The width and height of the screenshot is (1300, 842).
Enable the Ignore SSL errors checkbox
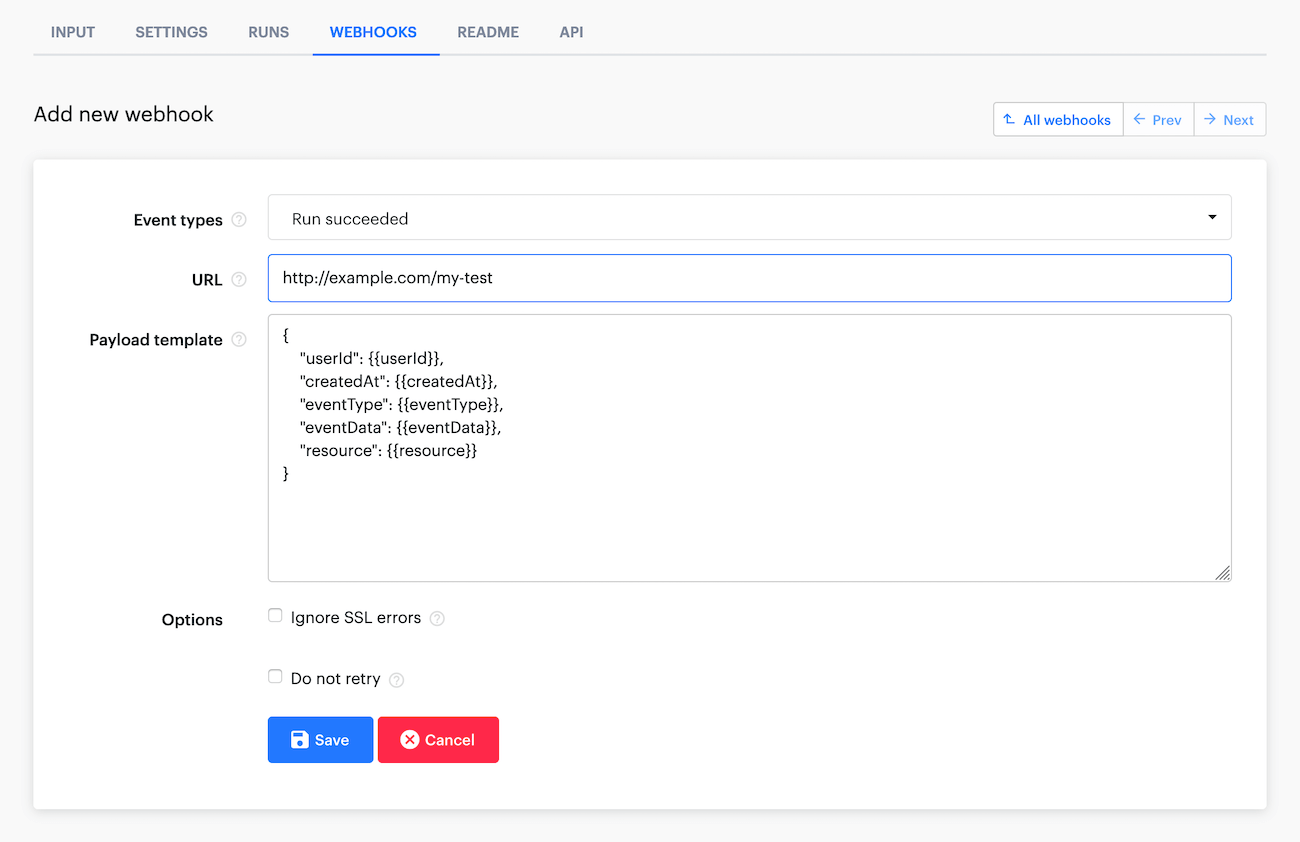tap(275, 615)
